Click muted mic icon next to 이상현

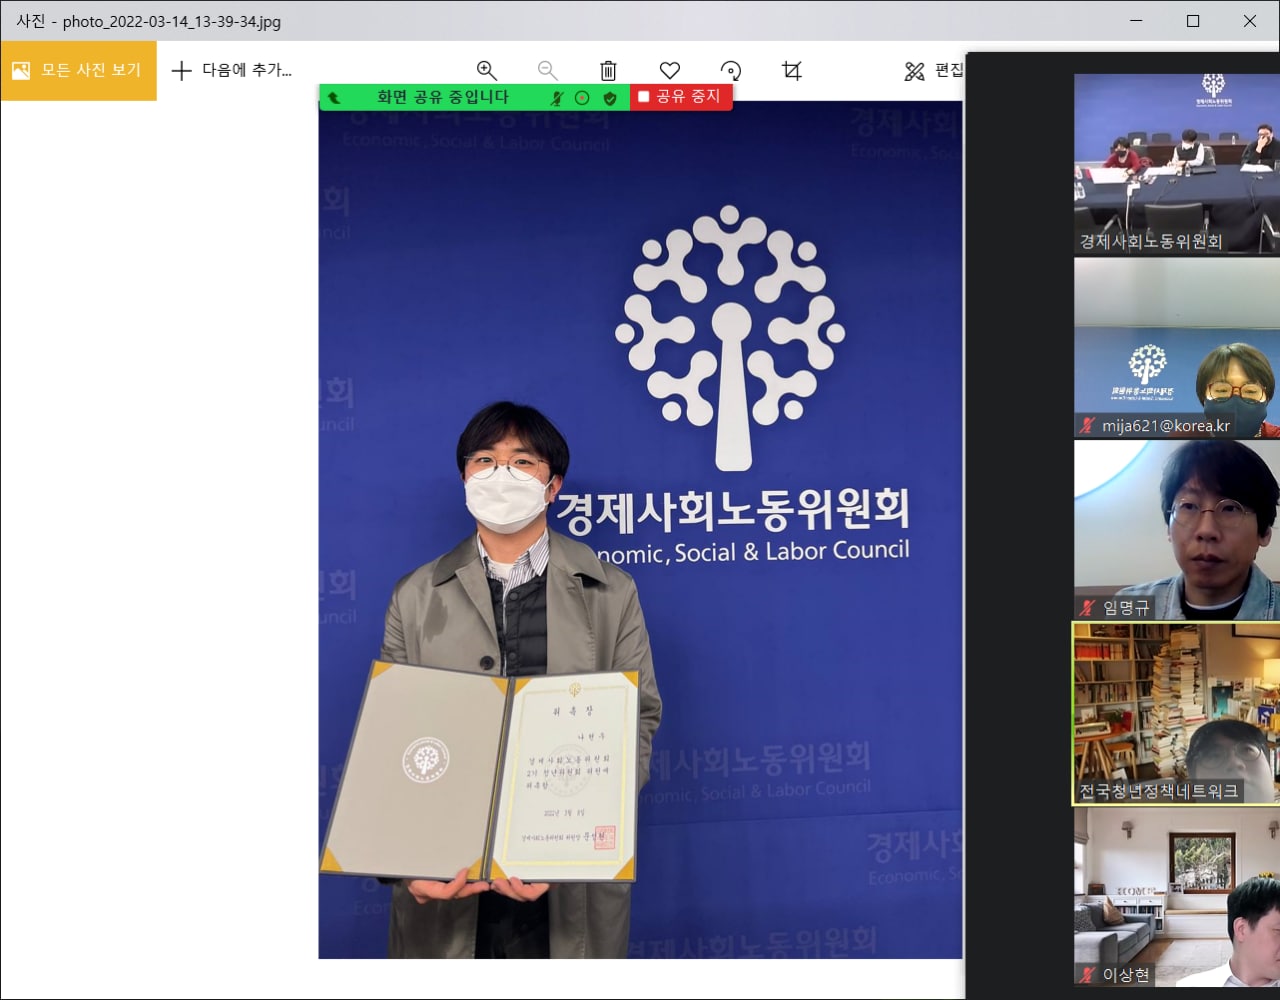pos(1088,974)
